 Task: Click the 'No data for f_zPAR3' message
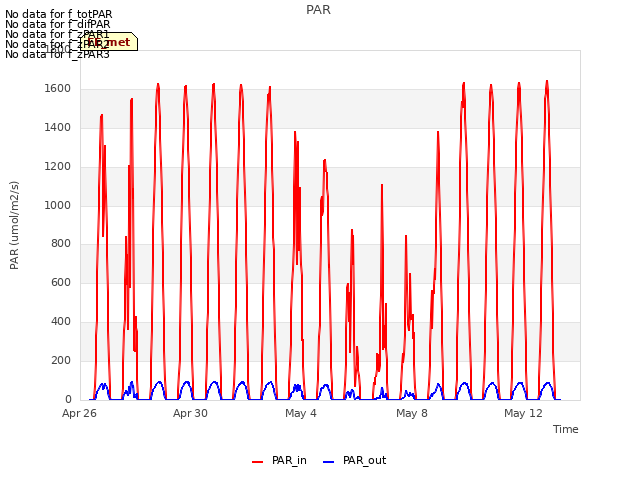57,54
